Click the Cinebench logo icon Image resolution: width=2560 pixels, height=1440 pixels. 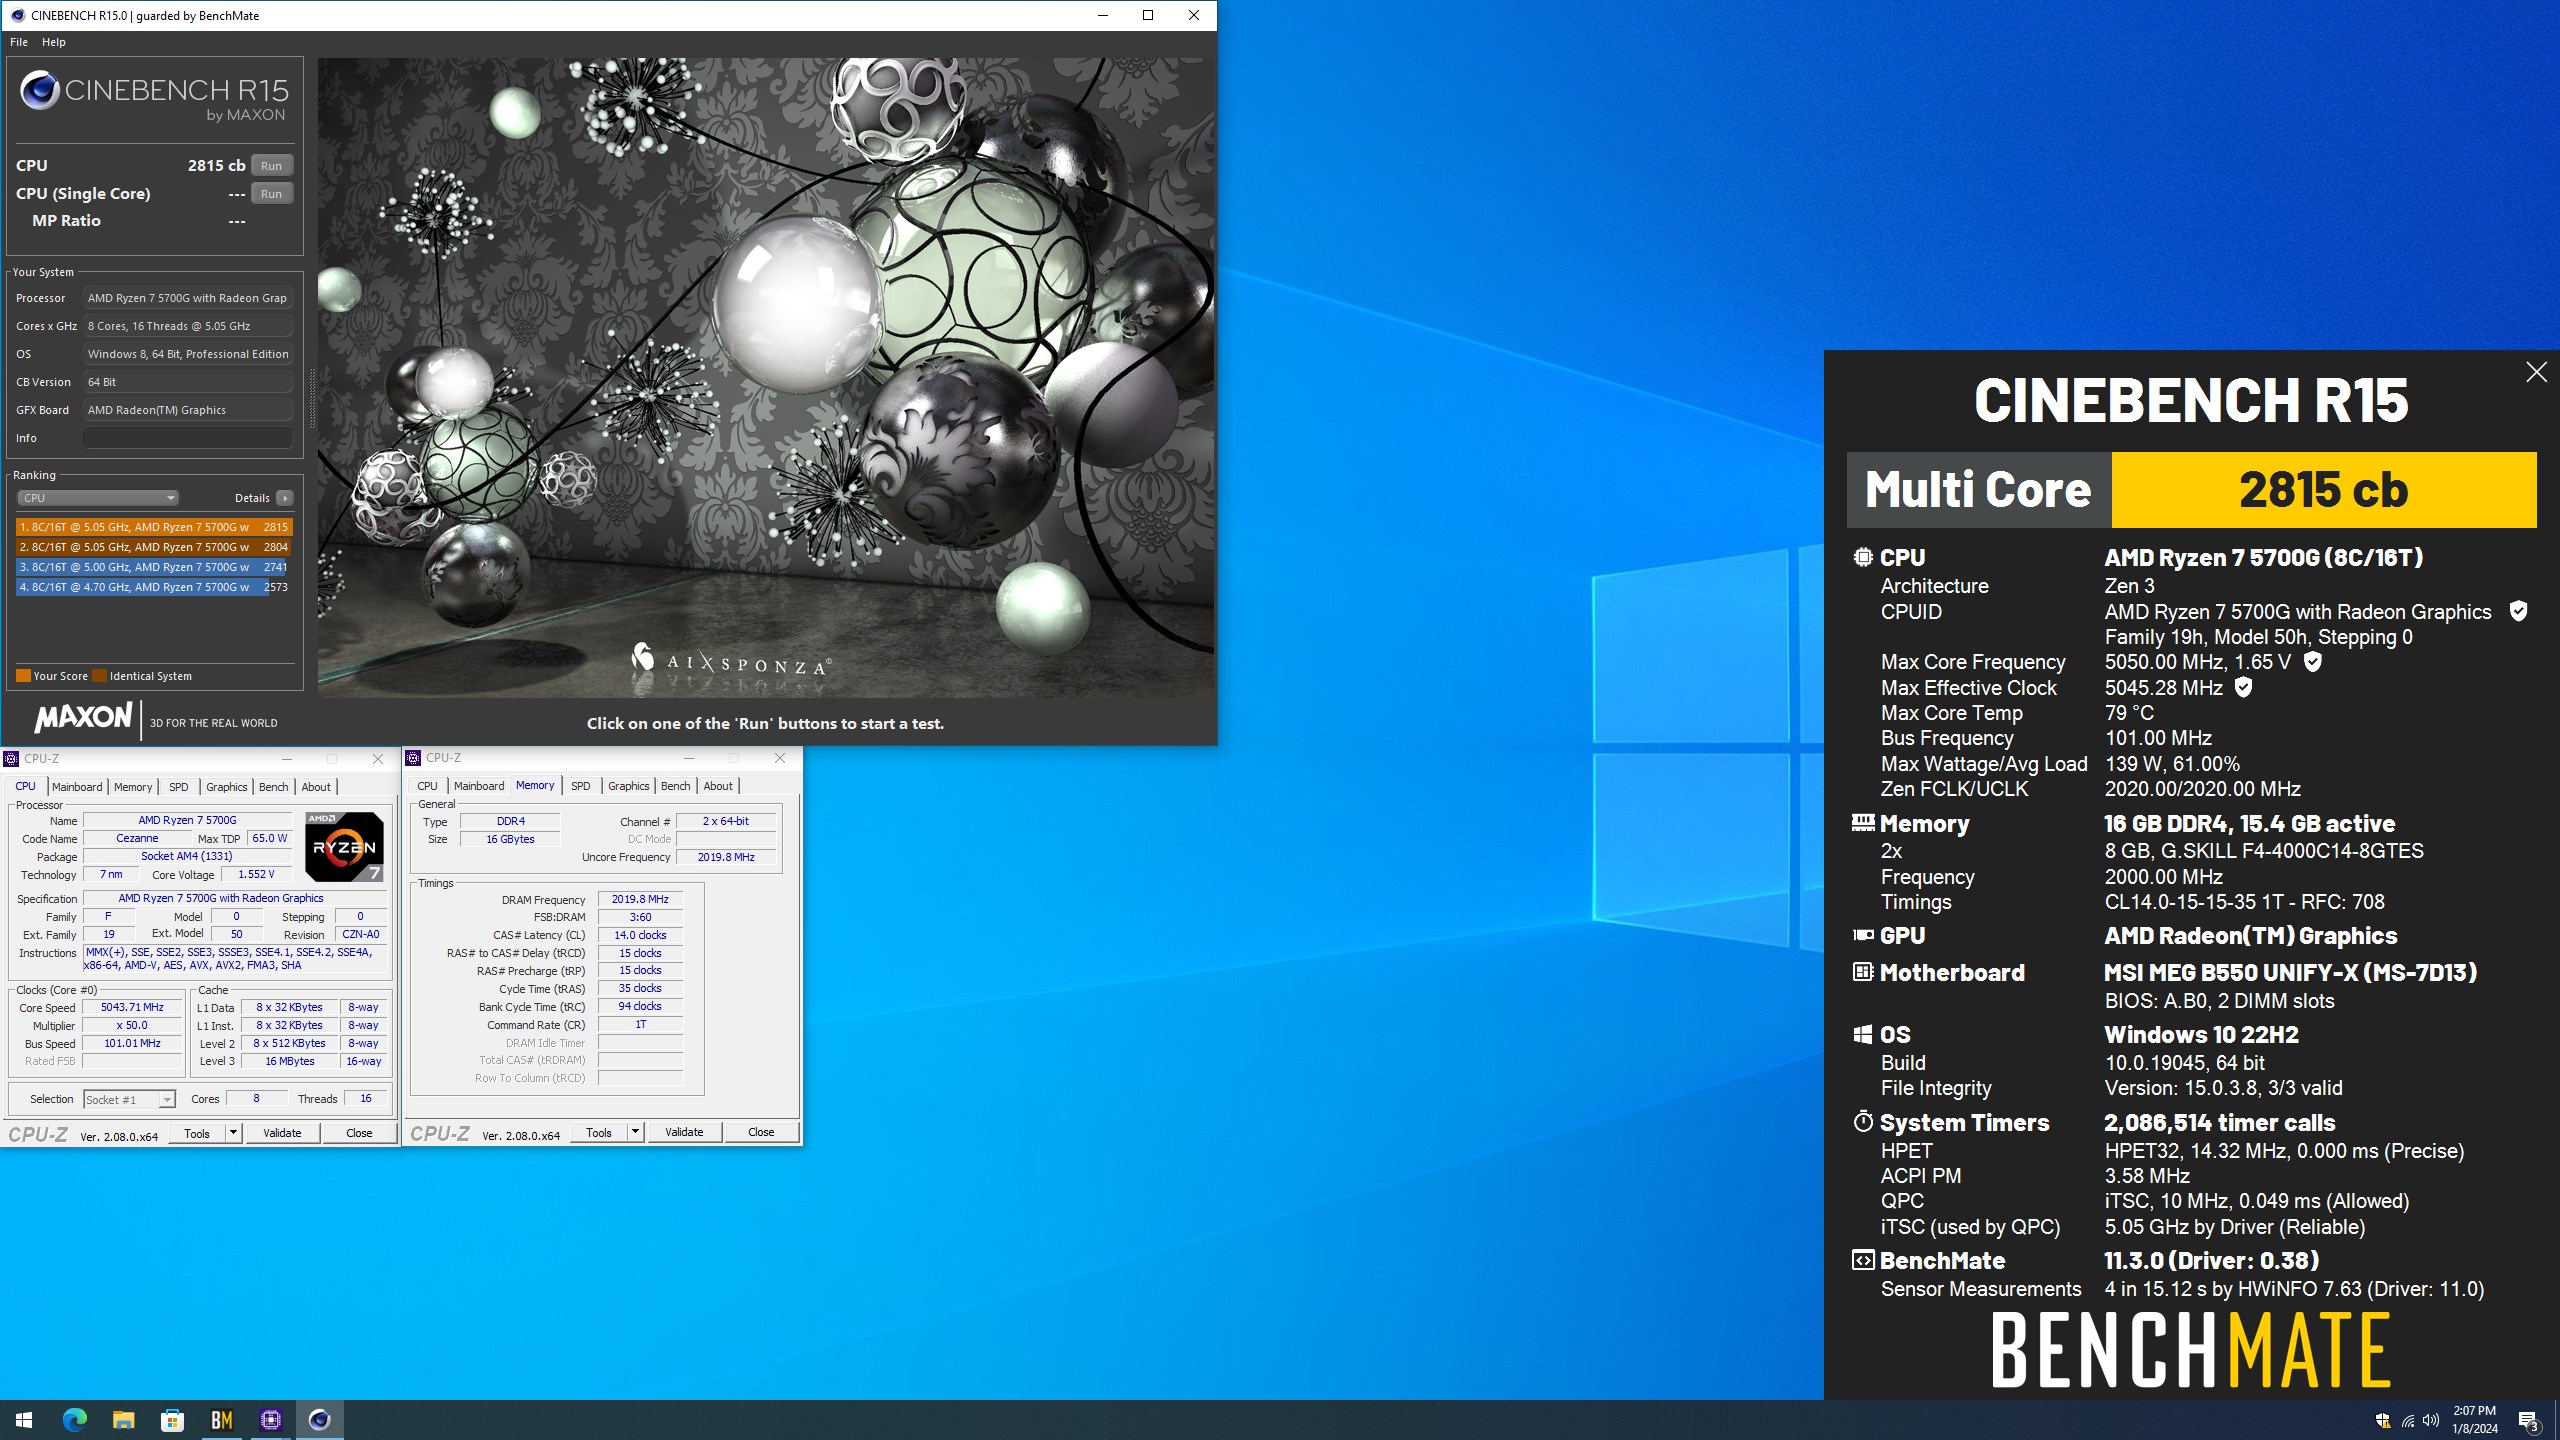40,91
